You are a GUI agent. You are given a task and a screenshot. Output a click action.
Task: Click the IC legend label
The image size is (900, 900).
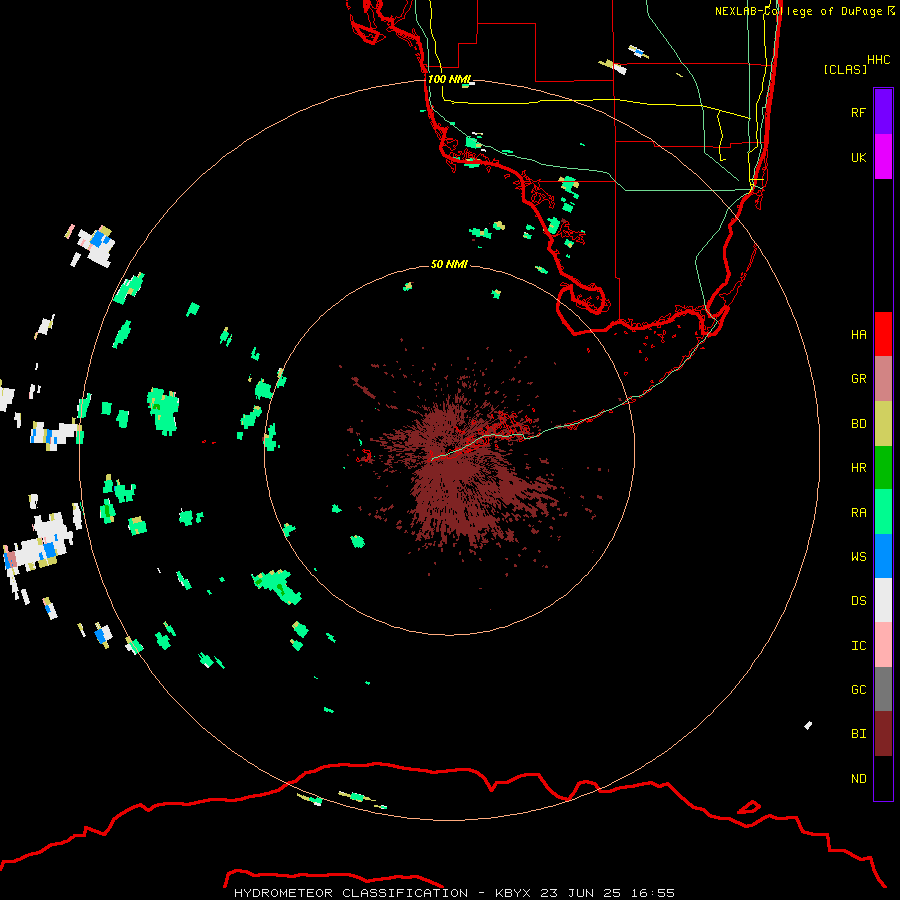[858, 646]
